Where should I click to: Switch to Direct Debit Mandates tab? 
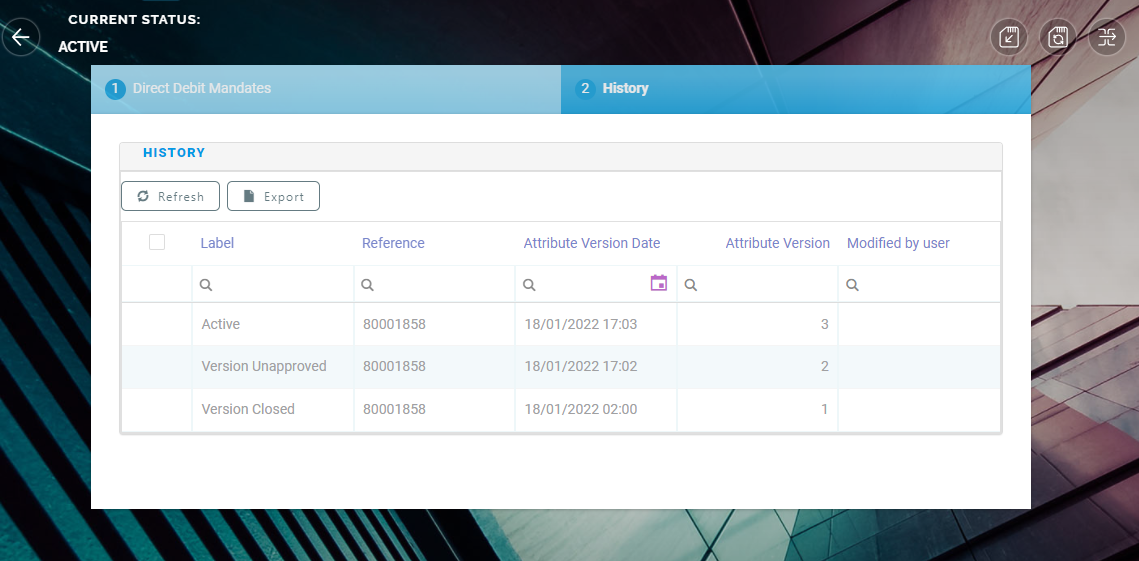201,89
